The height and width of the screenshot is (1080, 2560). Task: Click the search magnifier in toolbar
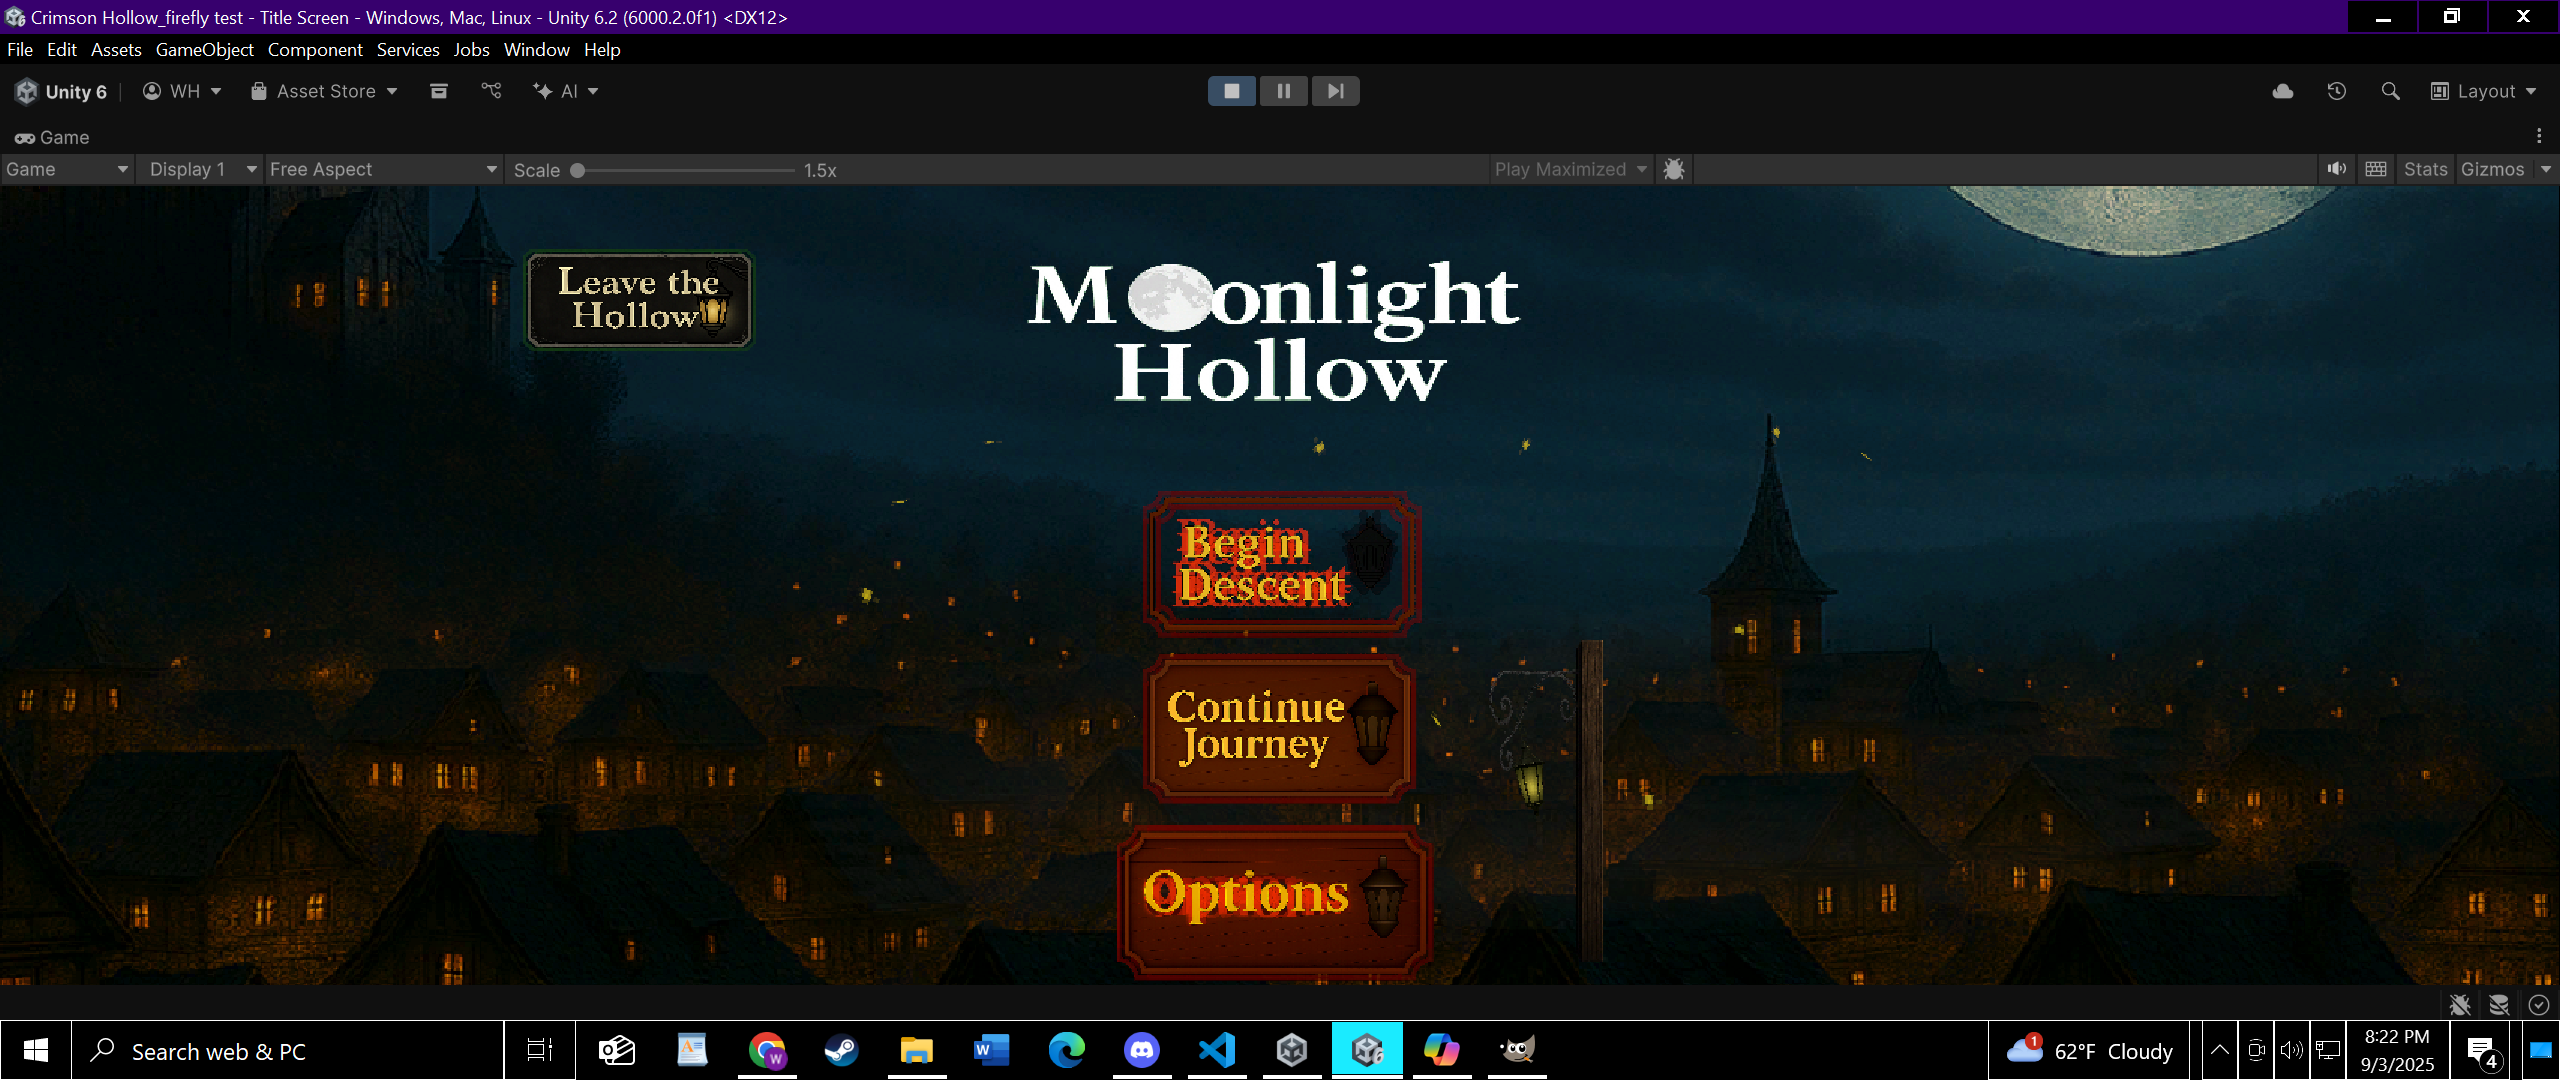click(x=2390, y=91)
